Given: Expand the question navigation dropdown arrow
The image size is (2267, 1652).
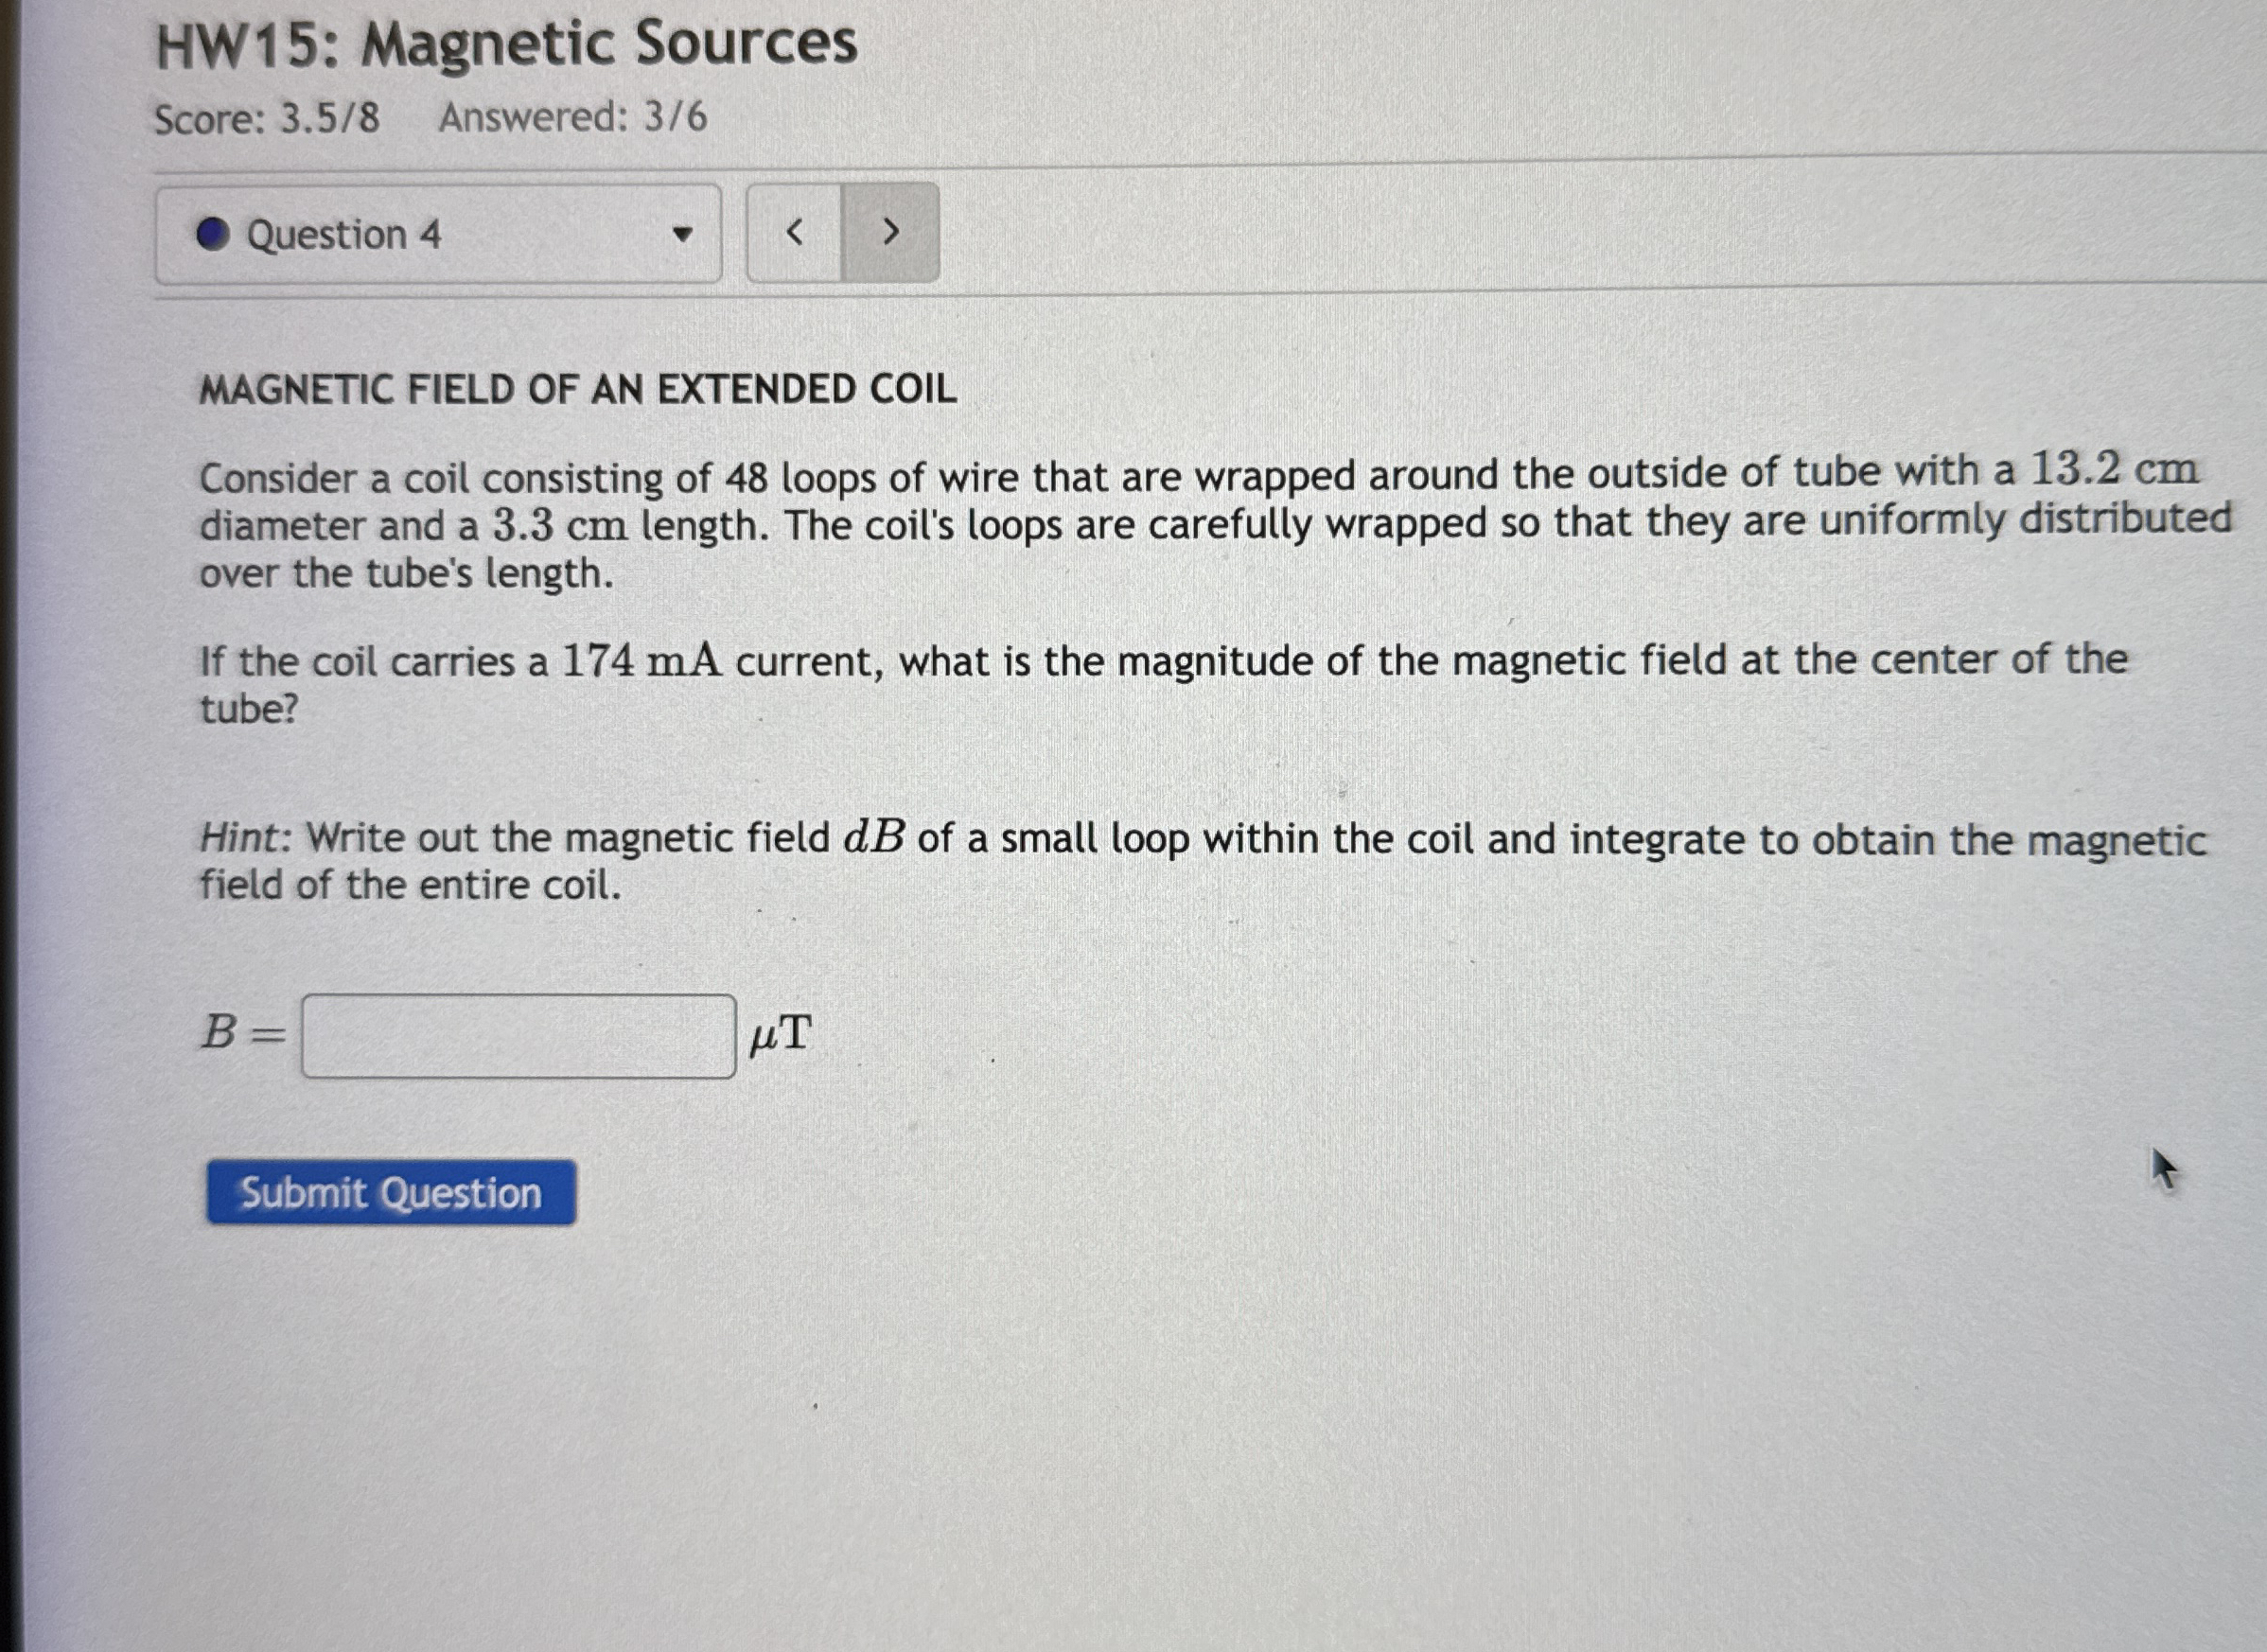Looking at the screenshot, I should [x=684, y=233].
